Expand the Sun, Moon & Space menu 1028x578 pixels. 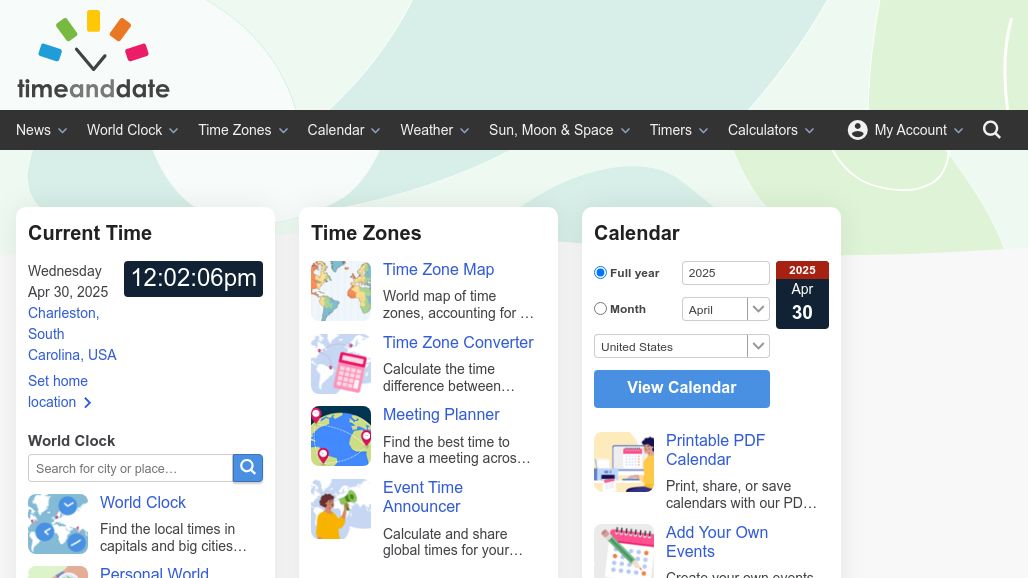pyautogui.click(x=559, y=130)
